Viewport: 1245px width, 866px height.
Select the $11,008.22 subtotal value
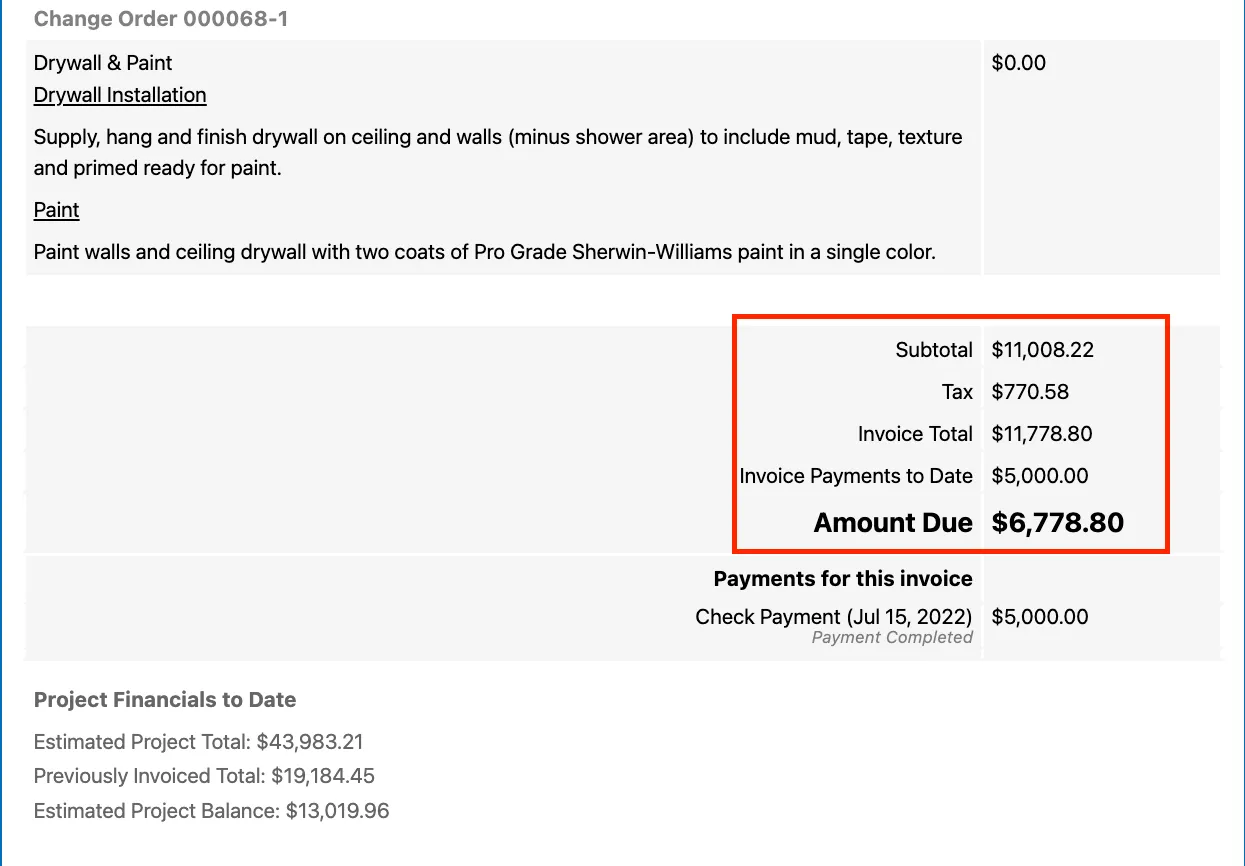tap(1042, 350)
